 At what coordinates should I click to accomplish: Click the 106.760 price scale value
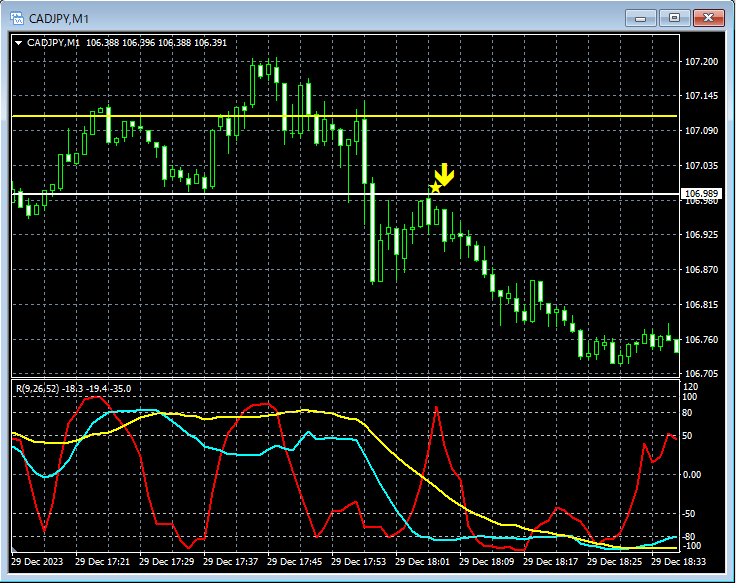tap(701, 339)
